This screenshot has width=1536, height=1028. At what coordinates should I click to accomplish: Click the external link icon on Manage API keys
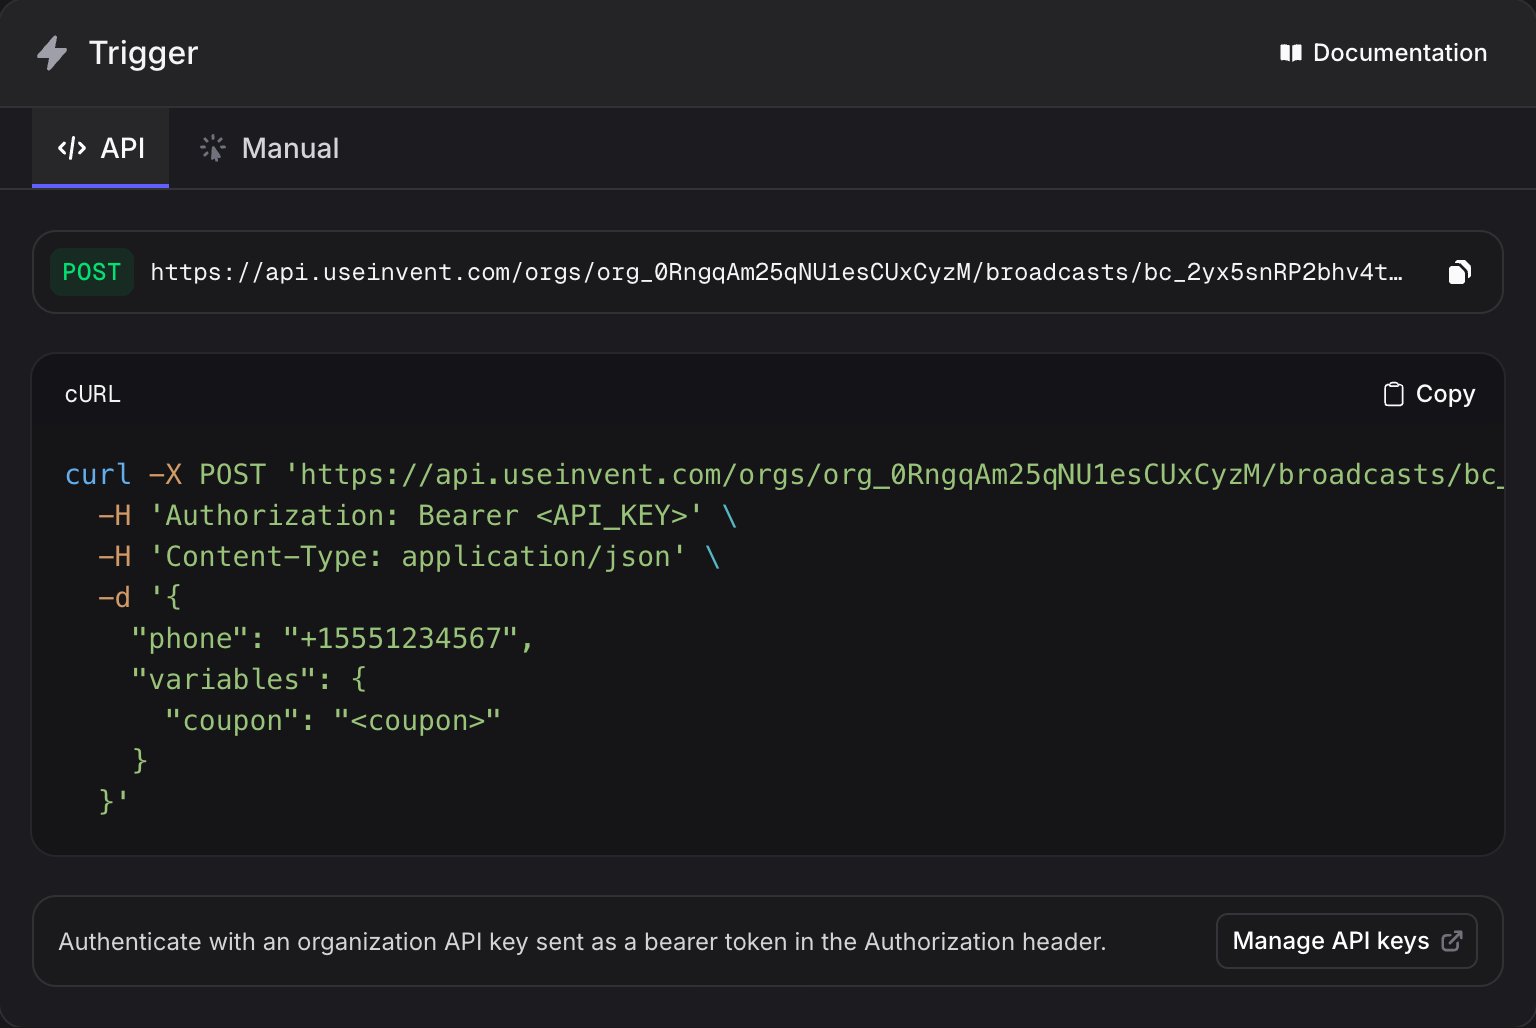(x=1452, y=941)
